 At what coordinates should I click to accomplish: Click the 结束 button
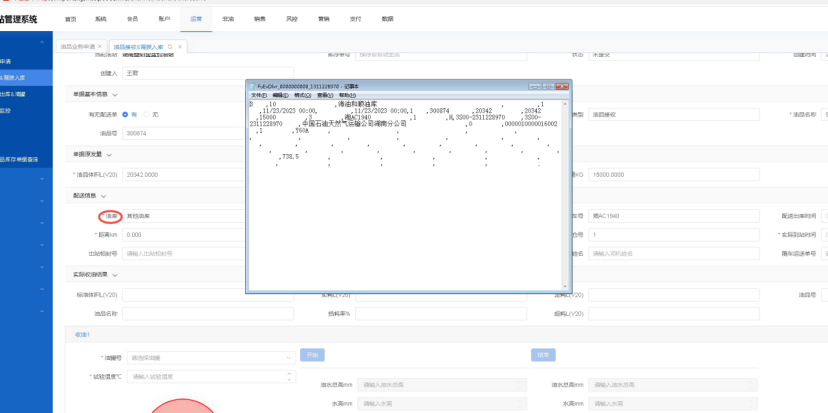542,355
